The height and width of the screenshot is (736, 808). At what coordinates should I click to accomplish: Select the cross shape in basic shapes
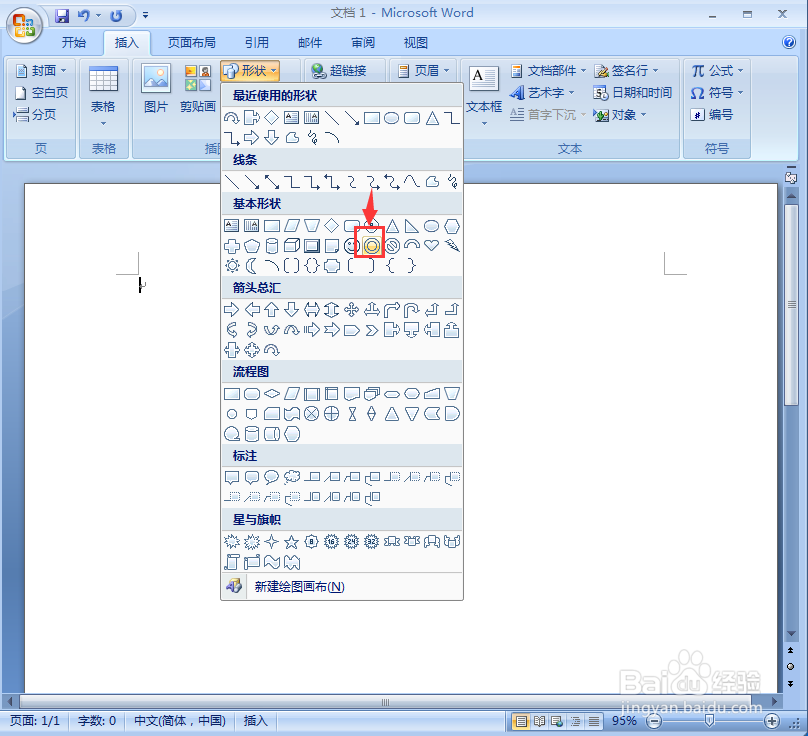point(232,246)
